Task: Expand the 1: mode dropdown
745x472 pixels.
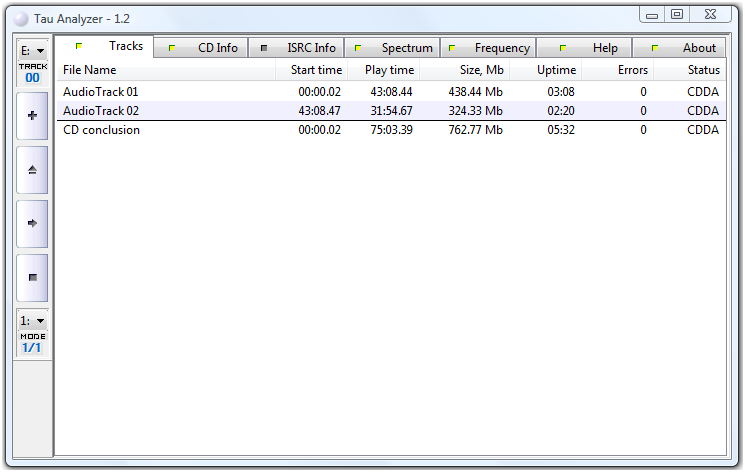Action: coord(32,320)
